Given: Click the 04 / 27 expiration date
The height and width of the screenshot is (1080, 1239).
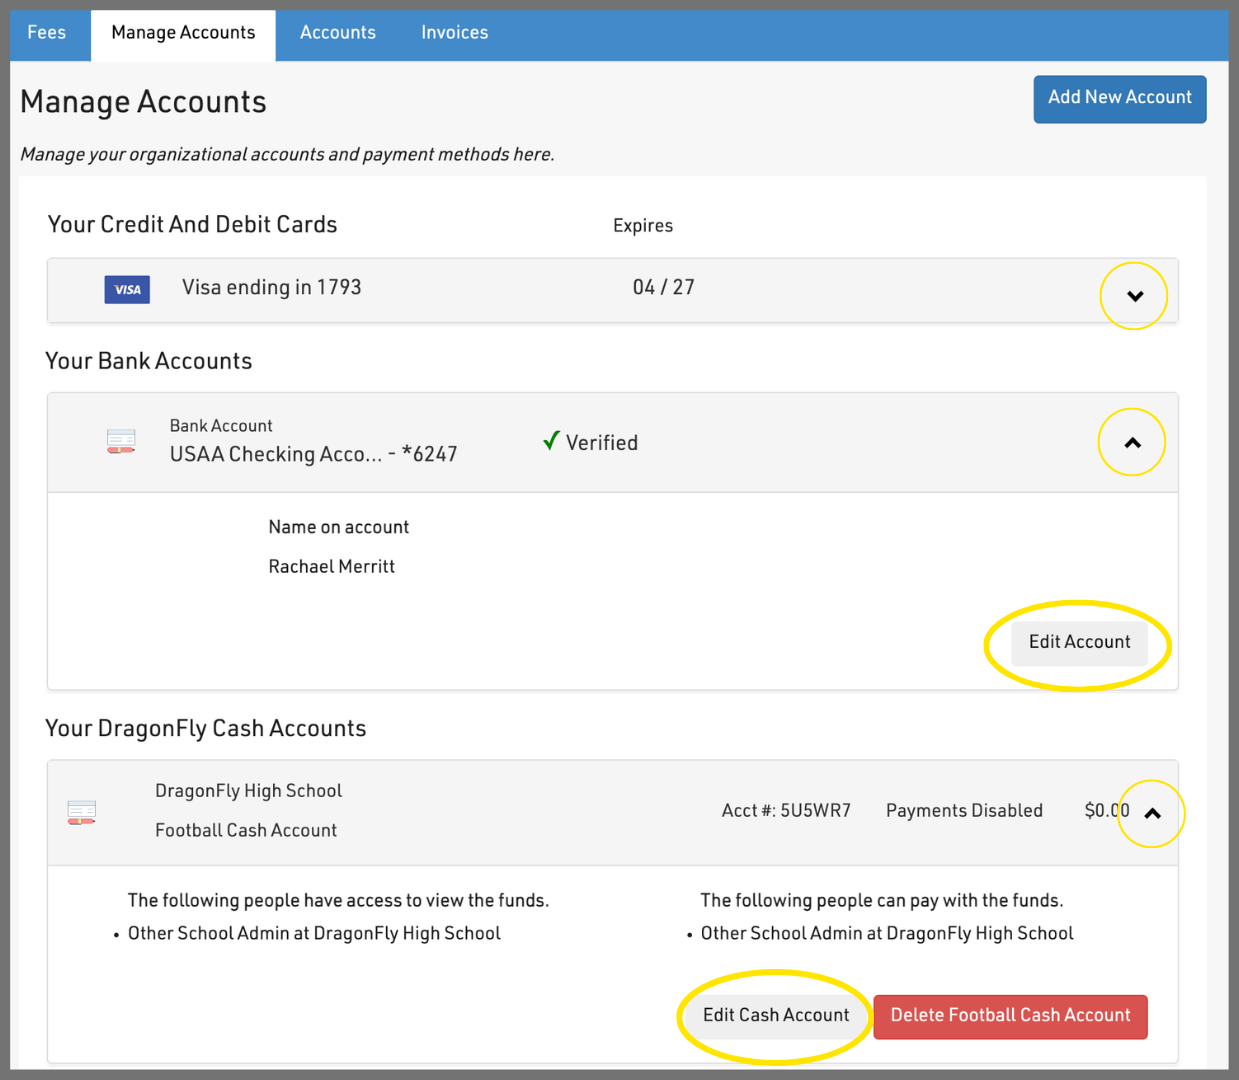Looking at the screenshot, I should coord(663,288).
